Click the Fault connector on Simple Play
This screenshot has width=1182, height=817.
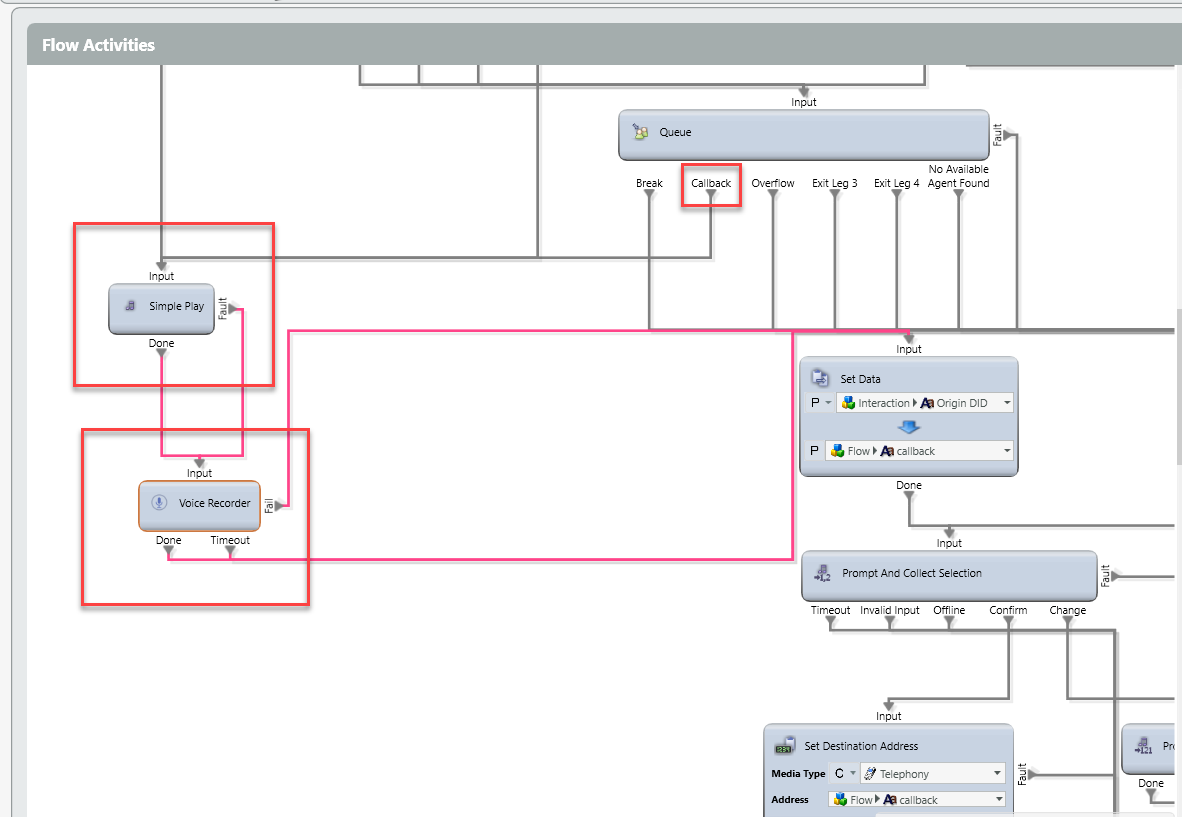[x=232, y=309]
